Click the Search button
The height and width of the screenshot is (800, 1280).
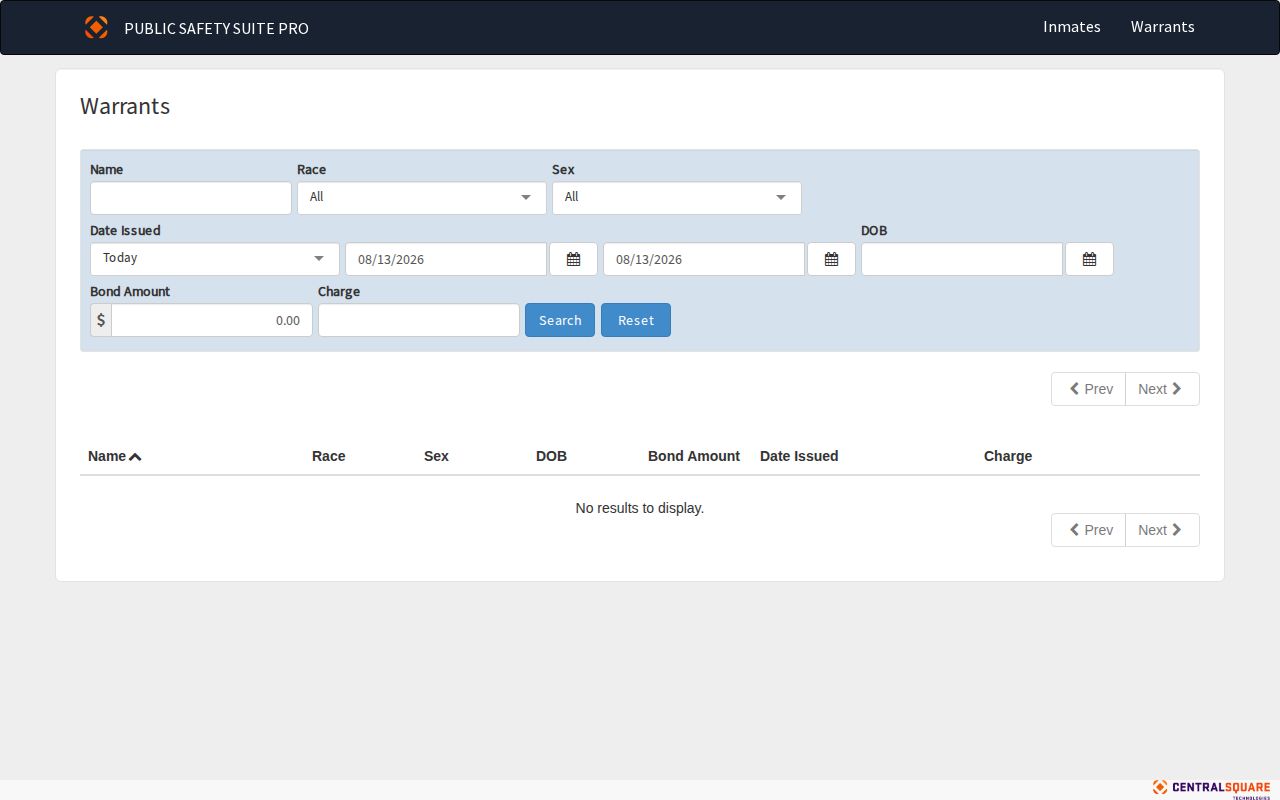coord(560,320)
